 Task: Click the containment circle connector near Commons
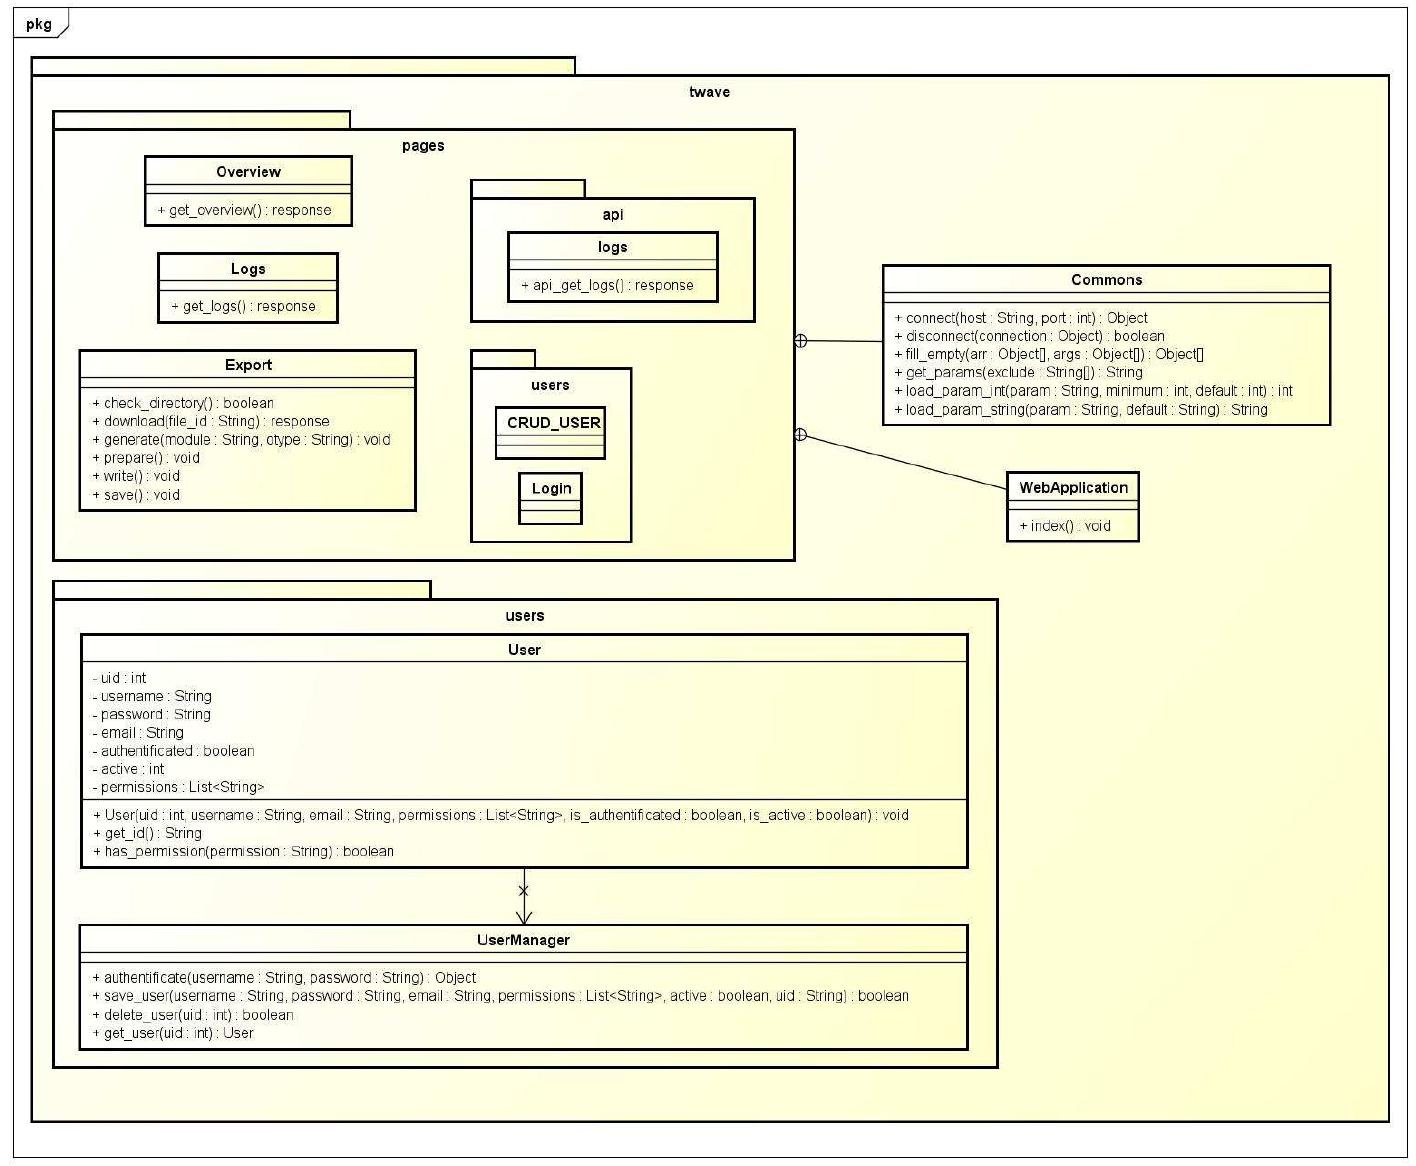point(801,340)
